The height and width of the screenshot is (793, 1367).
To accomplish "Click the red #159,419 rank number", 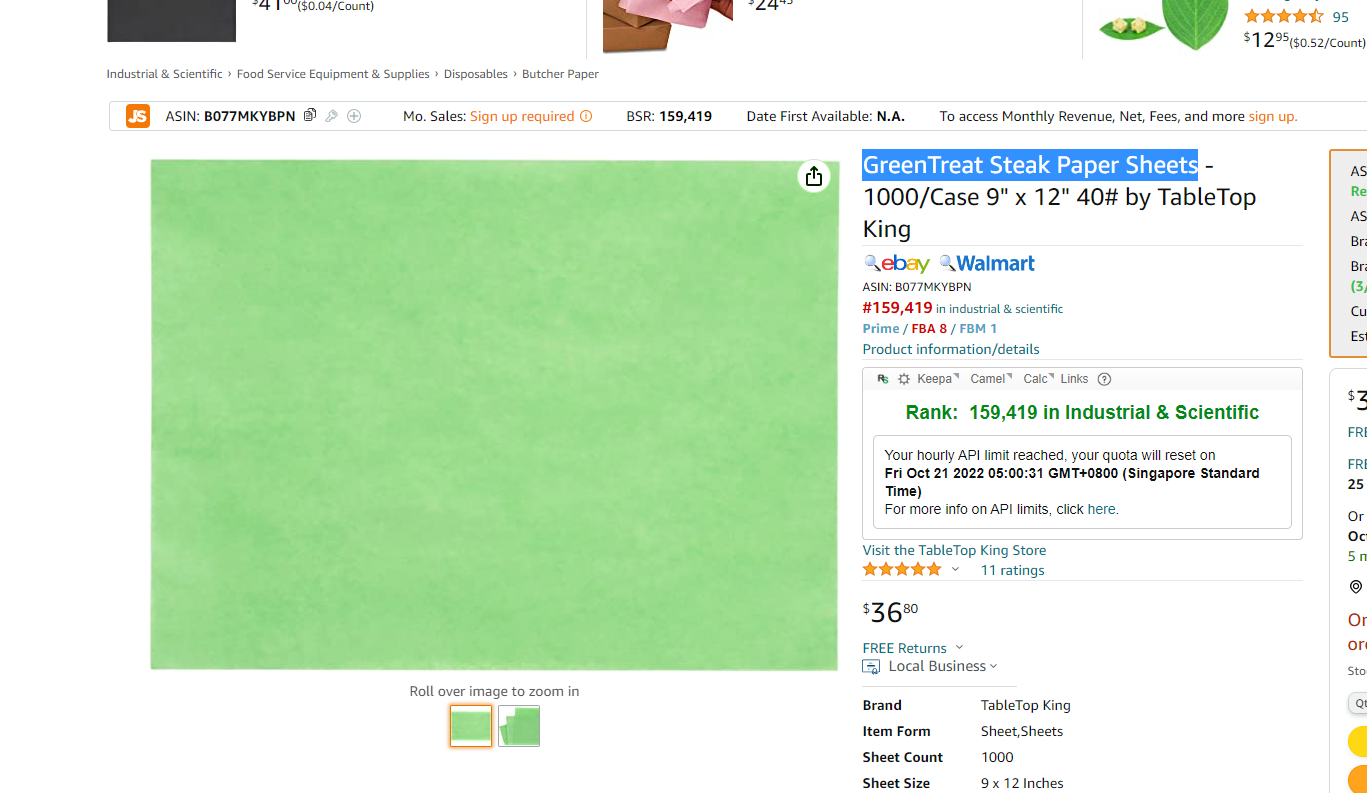I will pyautogui.click(x=898, y=308).
